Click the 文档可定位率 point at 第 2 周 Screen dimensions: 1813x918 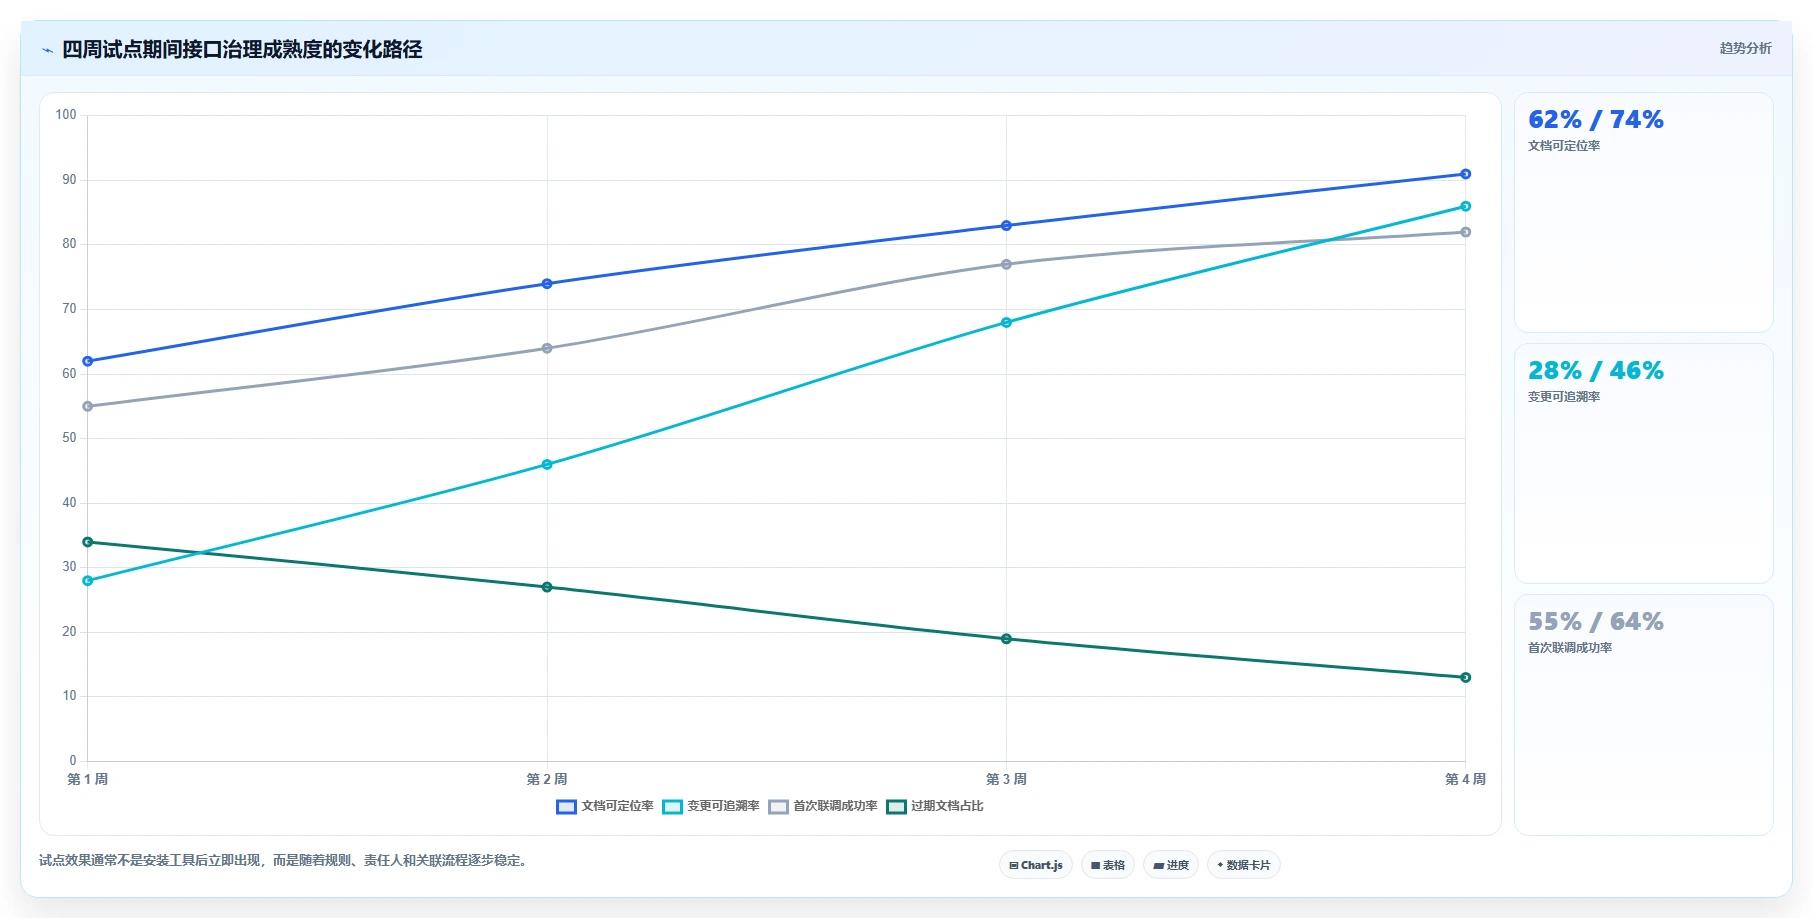[x=547, y=284]
